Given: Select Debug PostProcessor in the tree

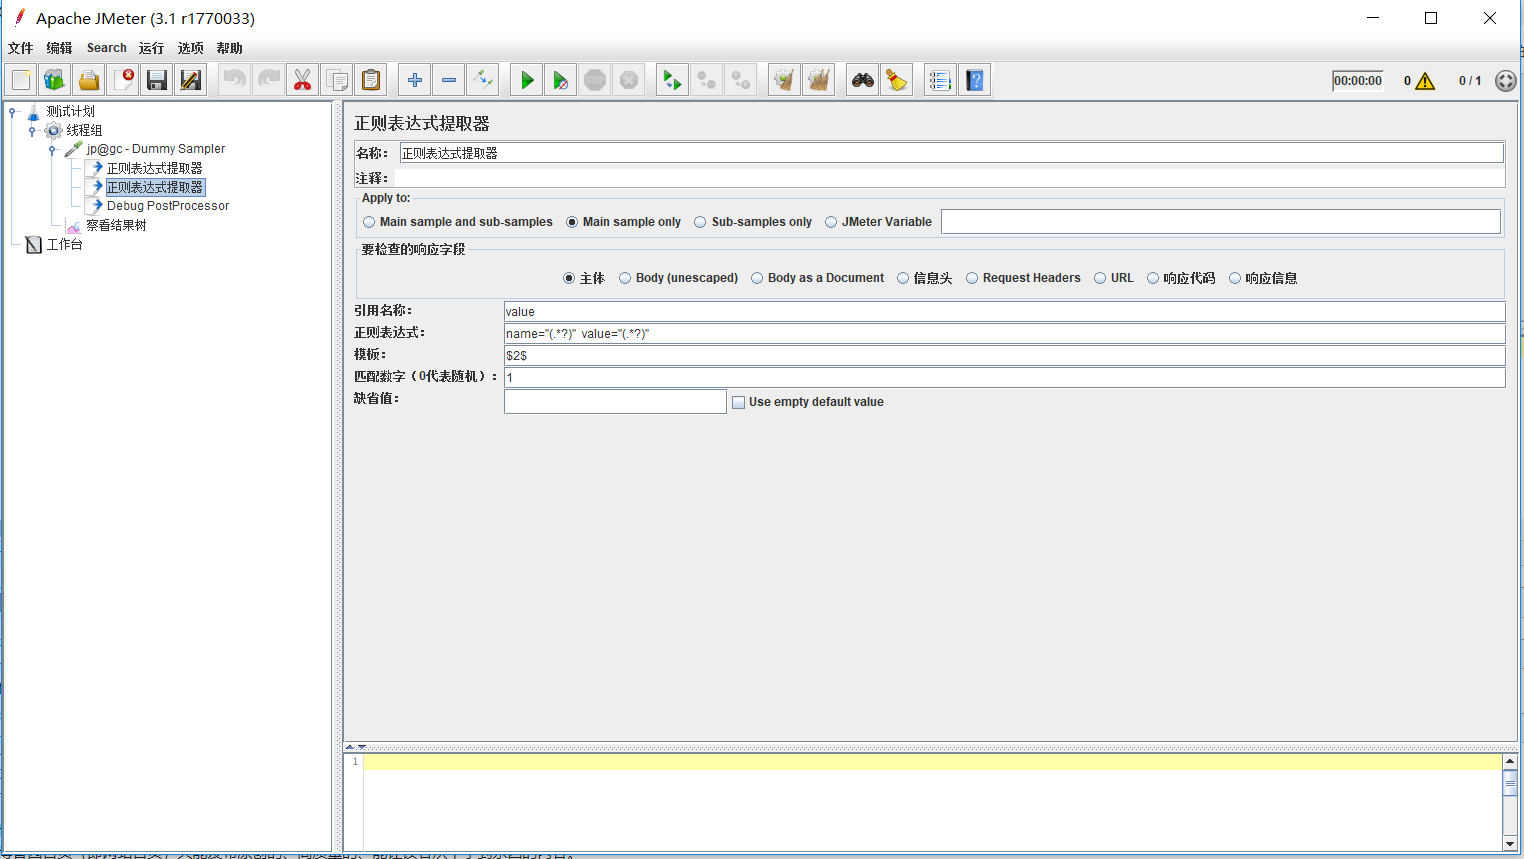Looking at the screenshot, I should pos(168,206).
